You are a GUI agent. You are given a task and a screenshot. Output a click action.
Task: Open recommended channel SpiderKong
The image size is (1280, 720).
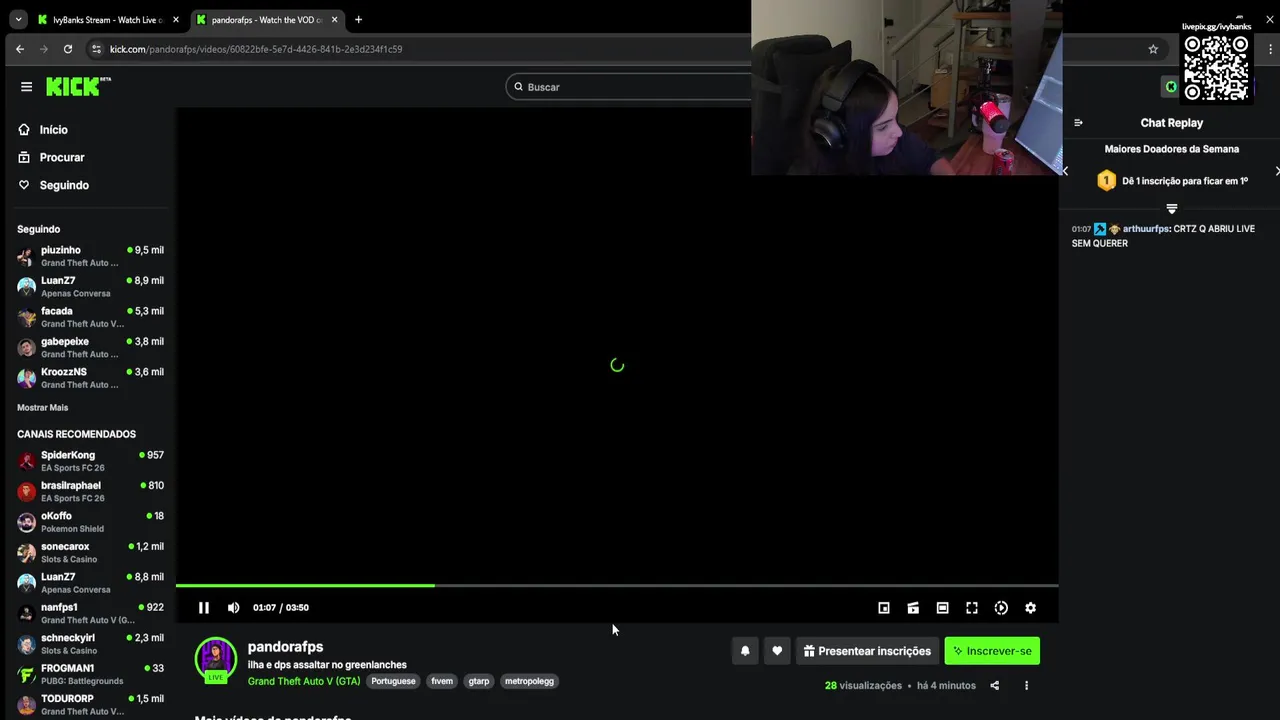[90, 461]
